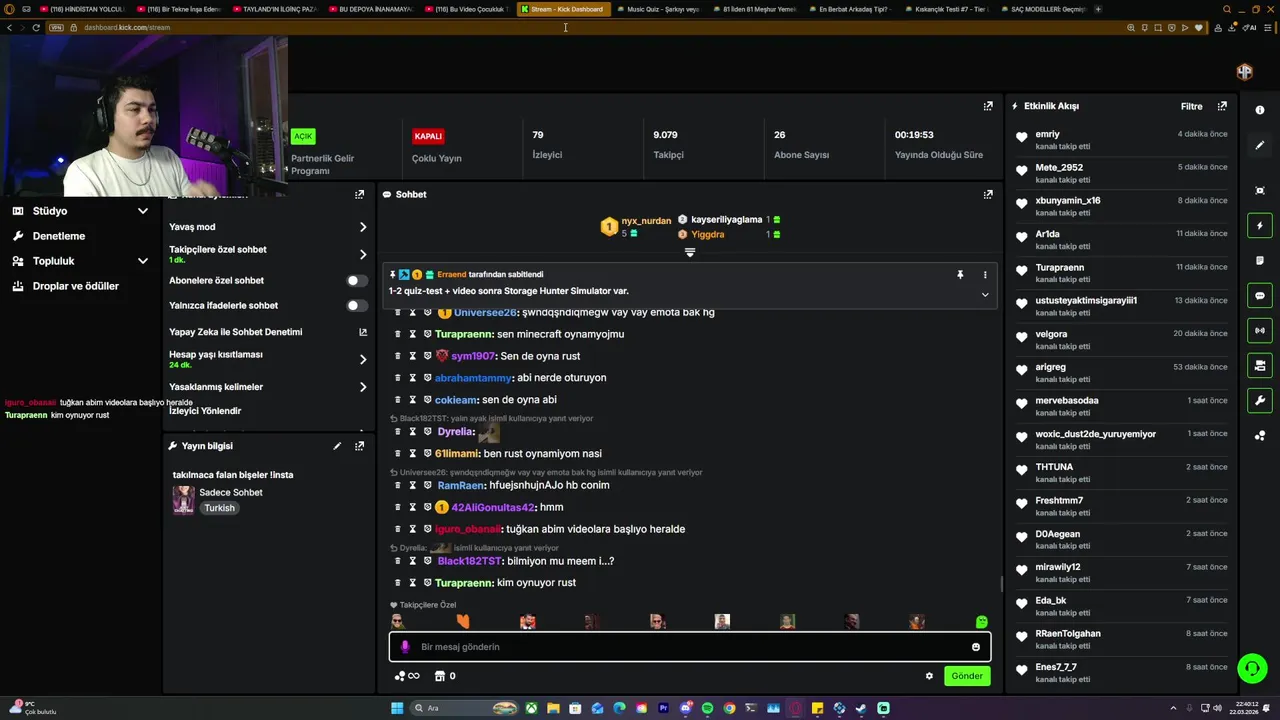Toggle the broadcast signal sidebar icon
The height and width of the screenshot is (720, 1280).
tap(1260, 330)
